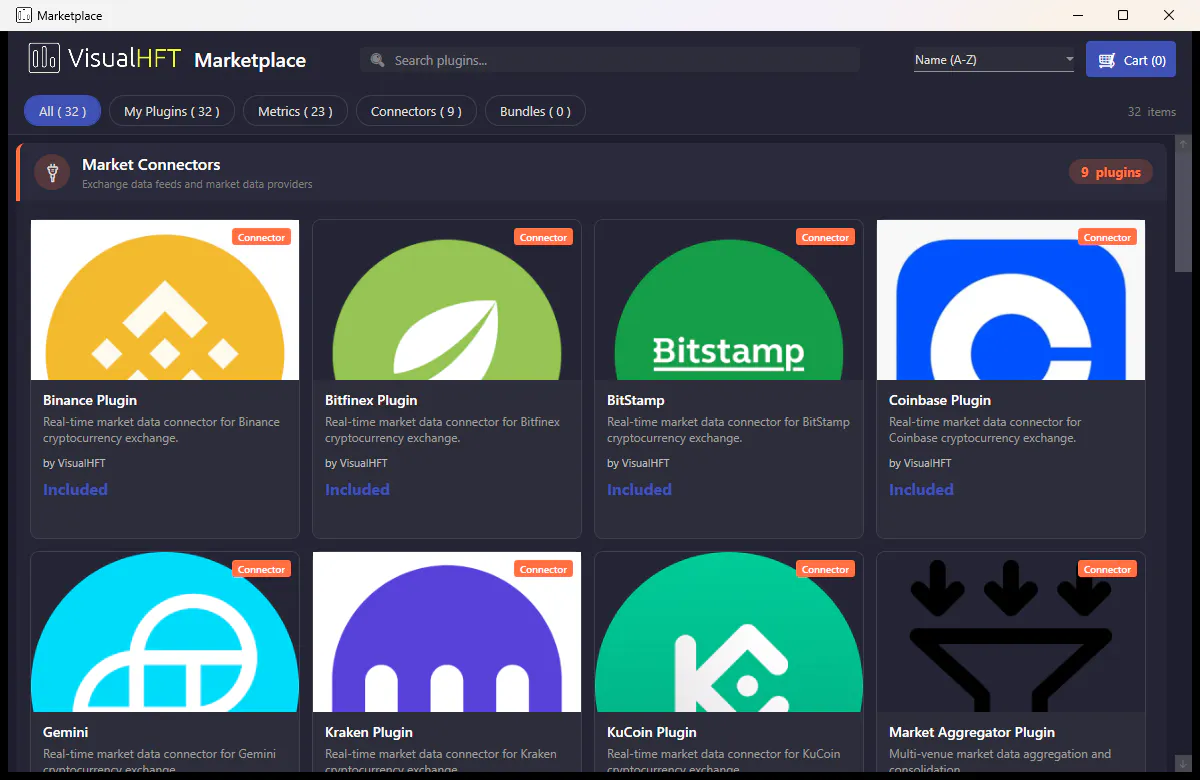Select the Kraken Plugin title
Screen dimensions: 1200x780
pos(369,732)
